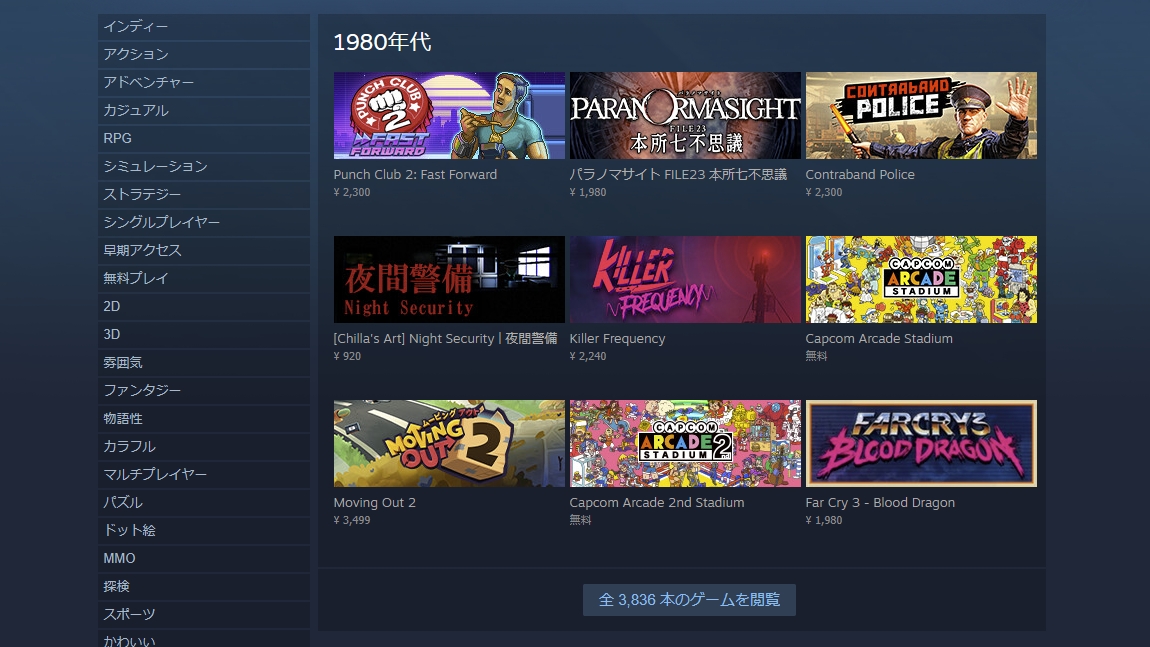Browse all 3,836 games button
This screenshot has height=647, width=1150.
coord(689,600)
